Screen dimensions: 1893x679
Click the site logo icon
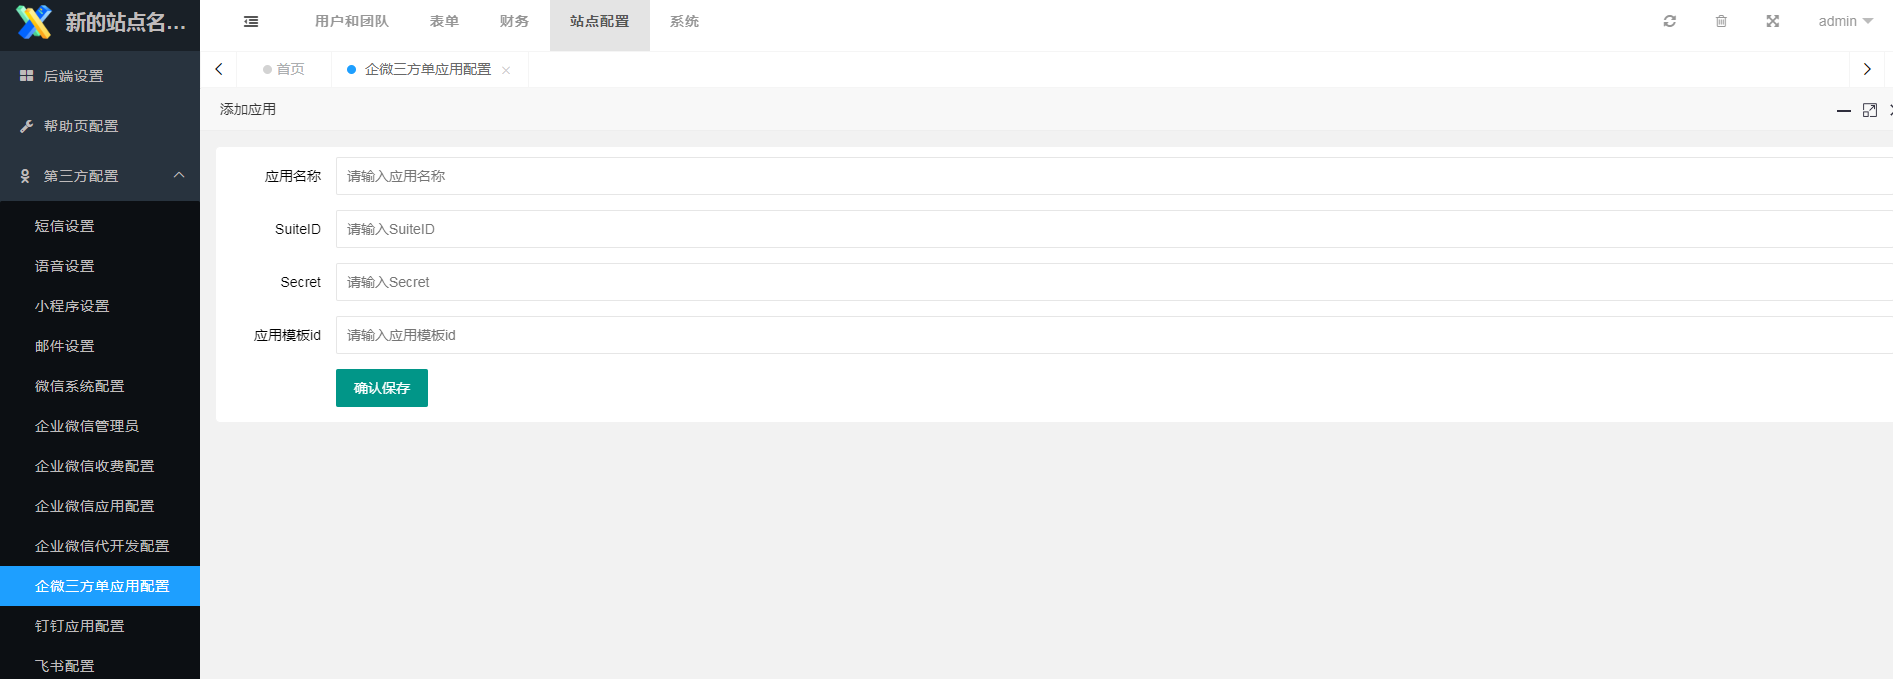33,22
